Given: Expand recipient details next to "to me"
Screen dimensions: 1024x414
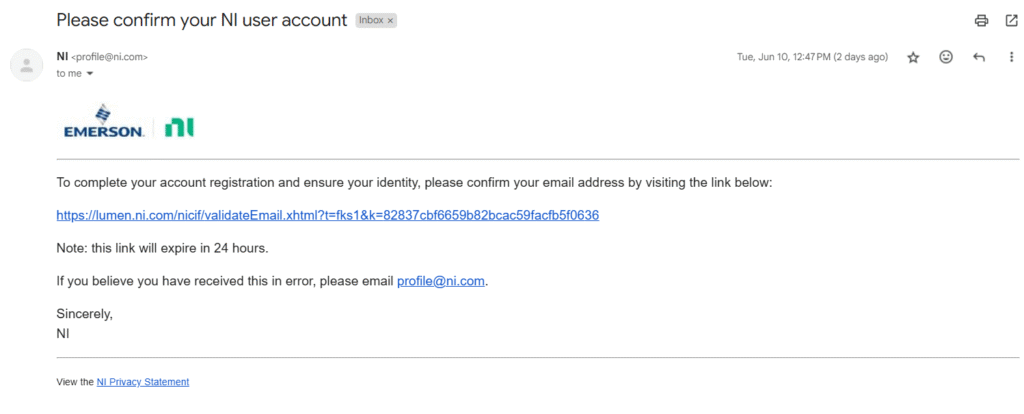Looking at the screenshot, I should pos(89,74).
